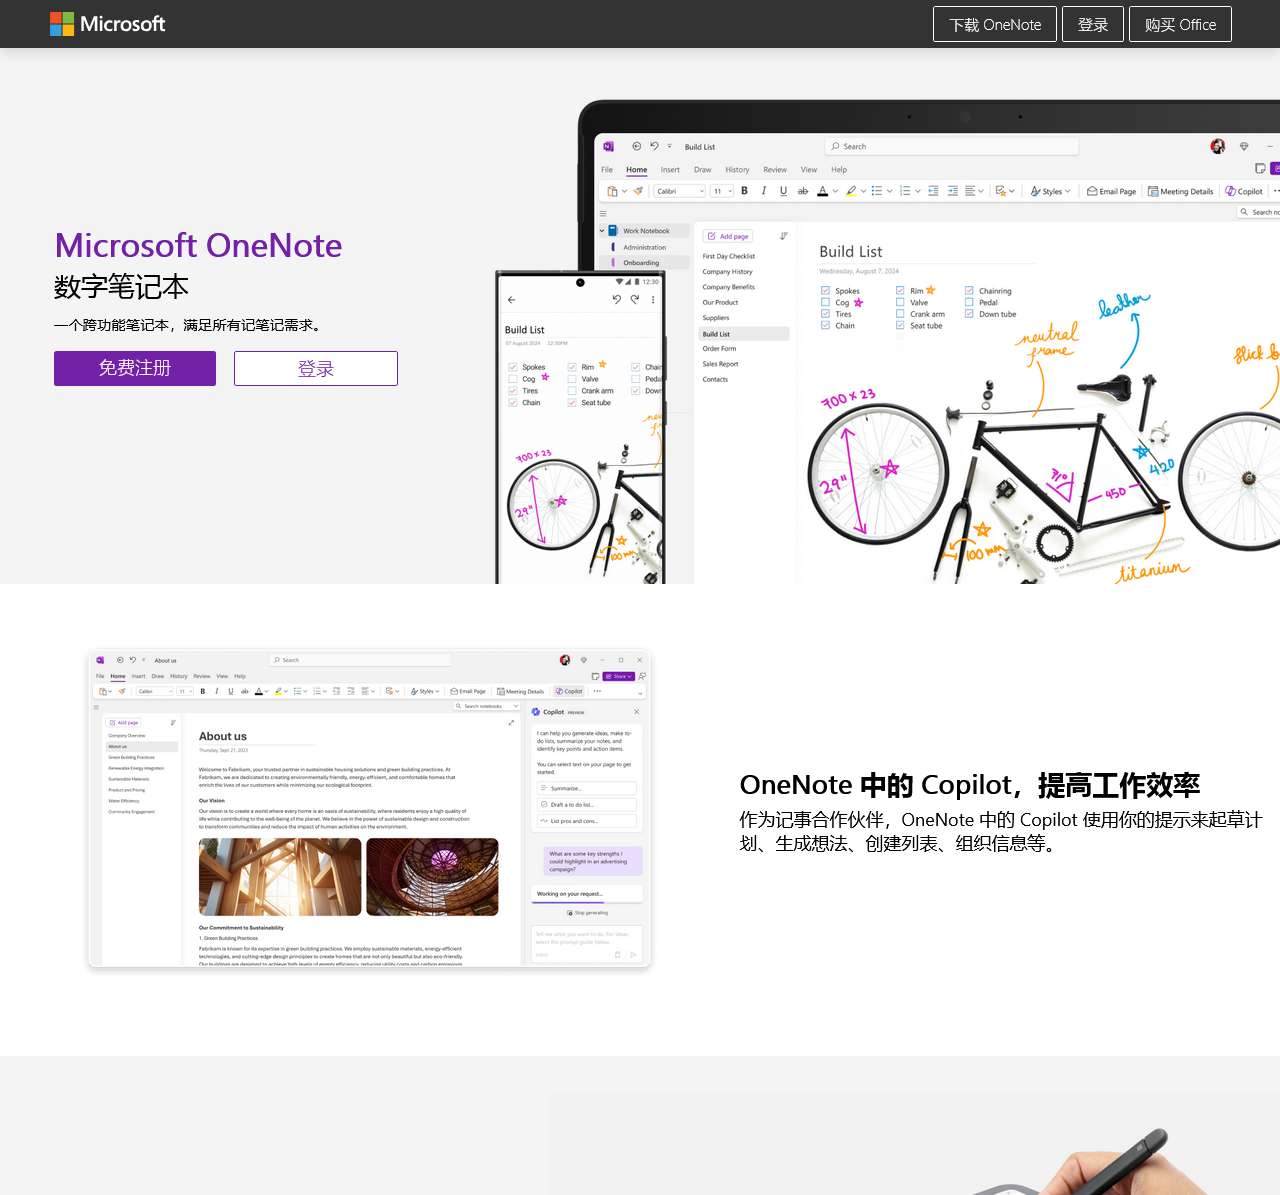1280x1195 pixels.
Task: Select the Order Form page in the laptop screenshot
Action: 719,349
